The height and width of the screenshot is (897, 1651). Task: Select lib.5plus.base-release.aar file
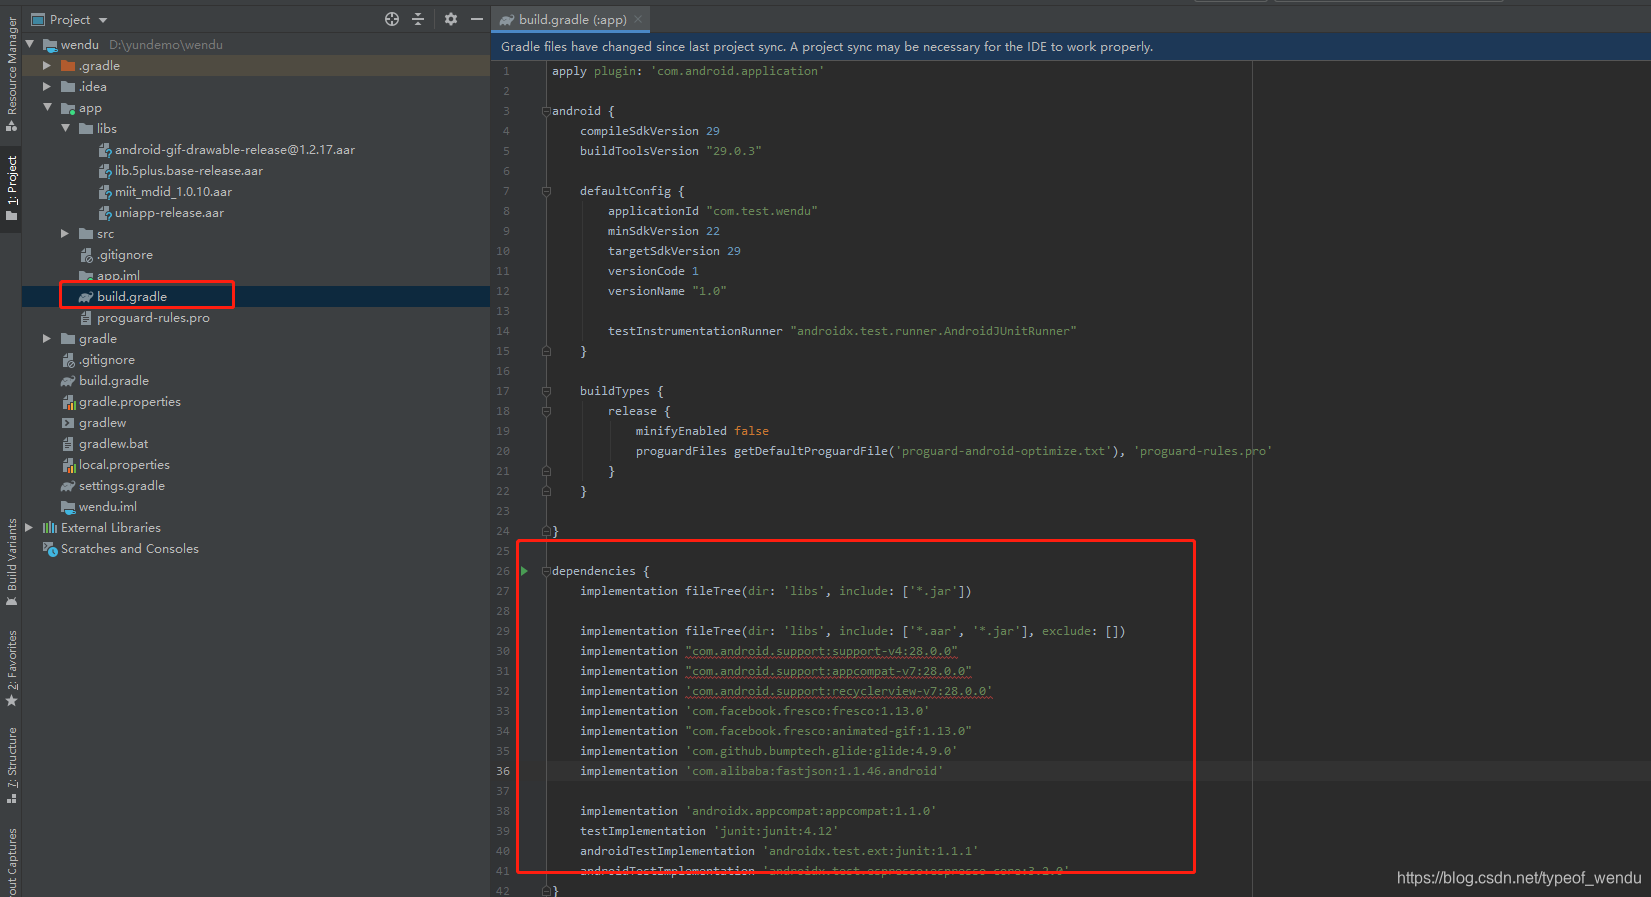[x=188, y=170]
